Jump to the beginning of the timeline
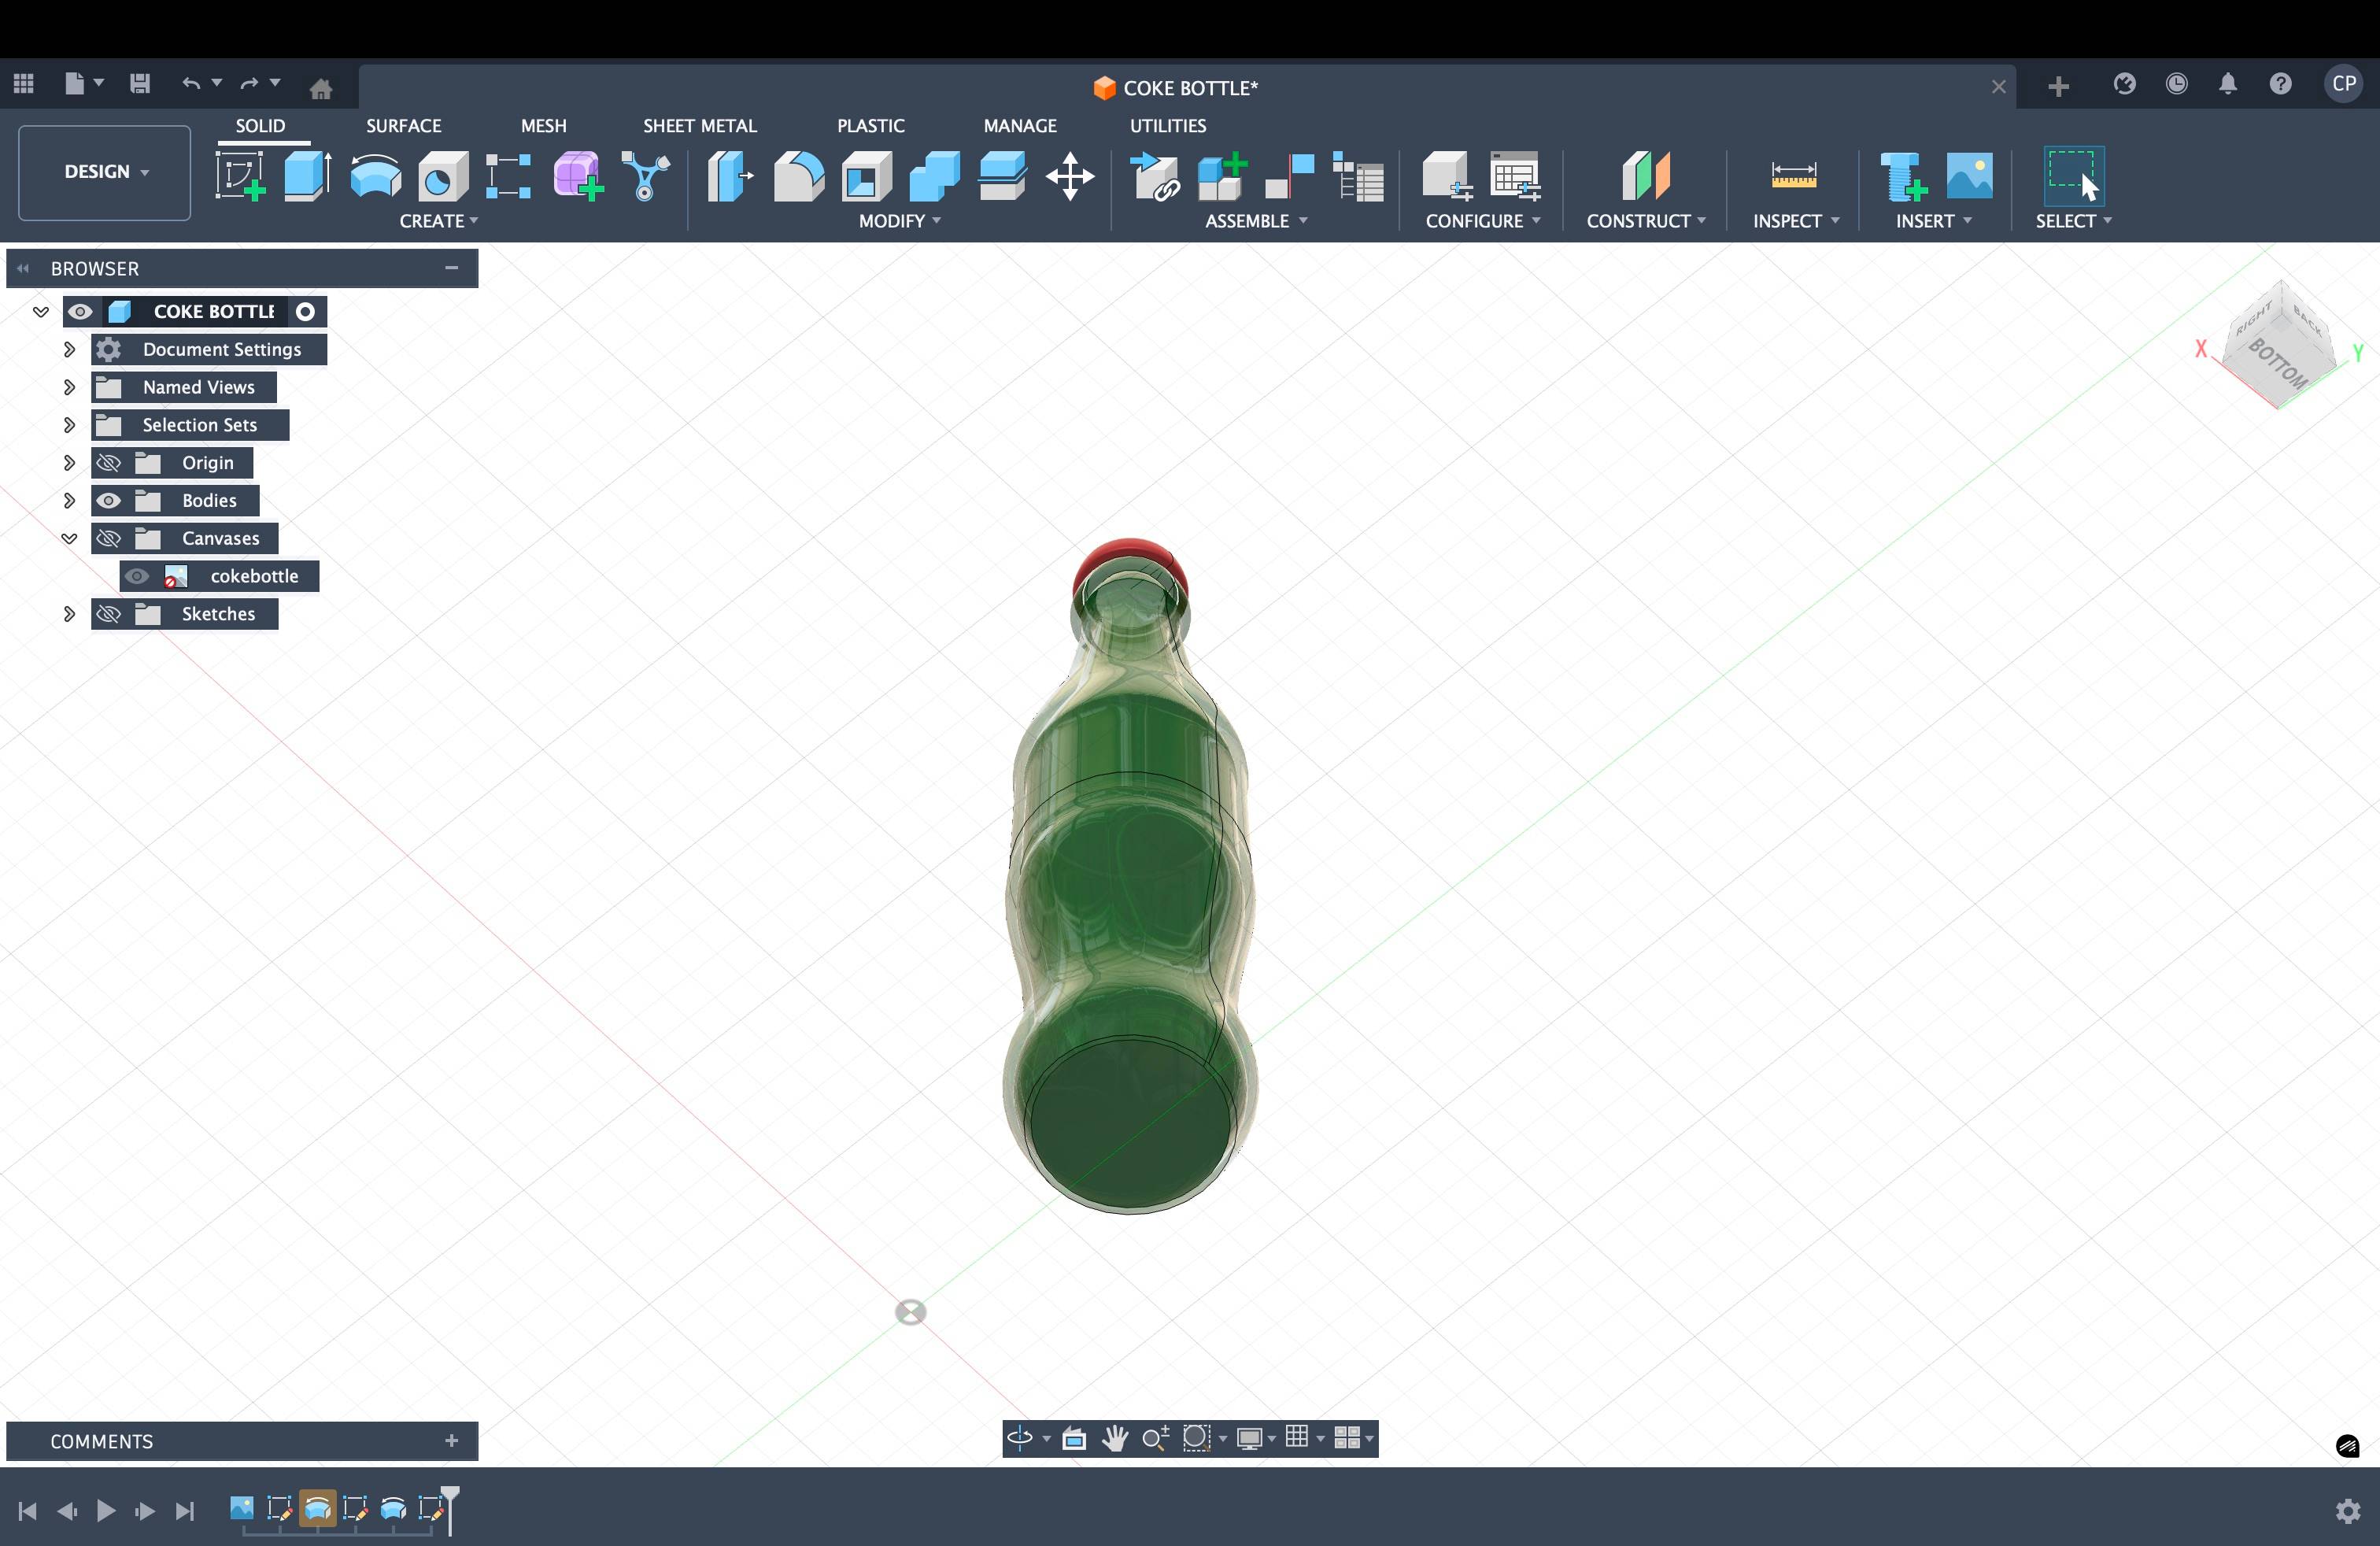 [x=28, y=1511]
